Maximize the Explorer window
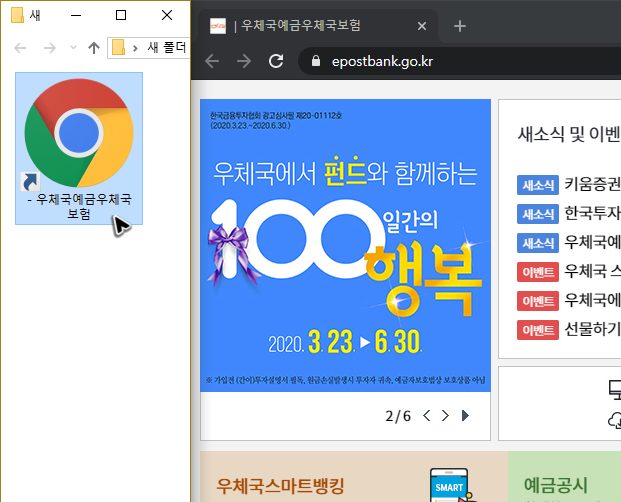 (x=121, y=15)
